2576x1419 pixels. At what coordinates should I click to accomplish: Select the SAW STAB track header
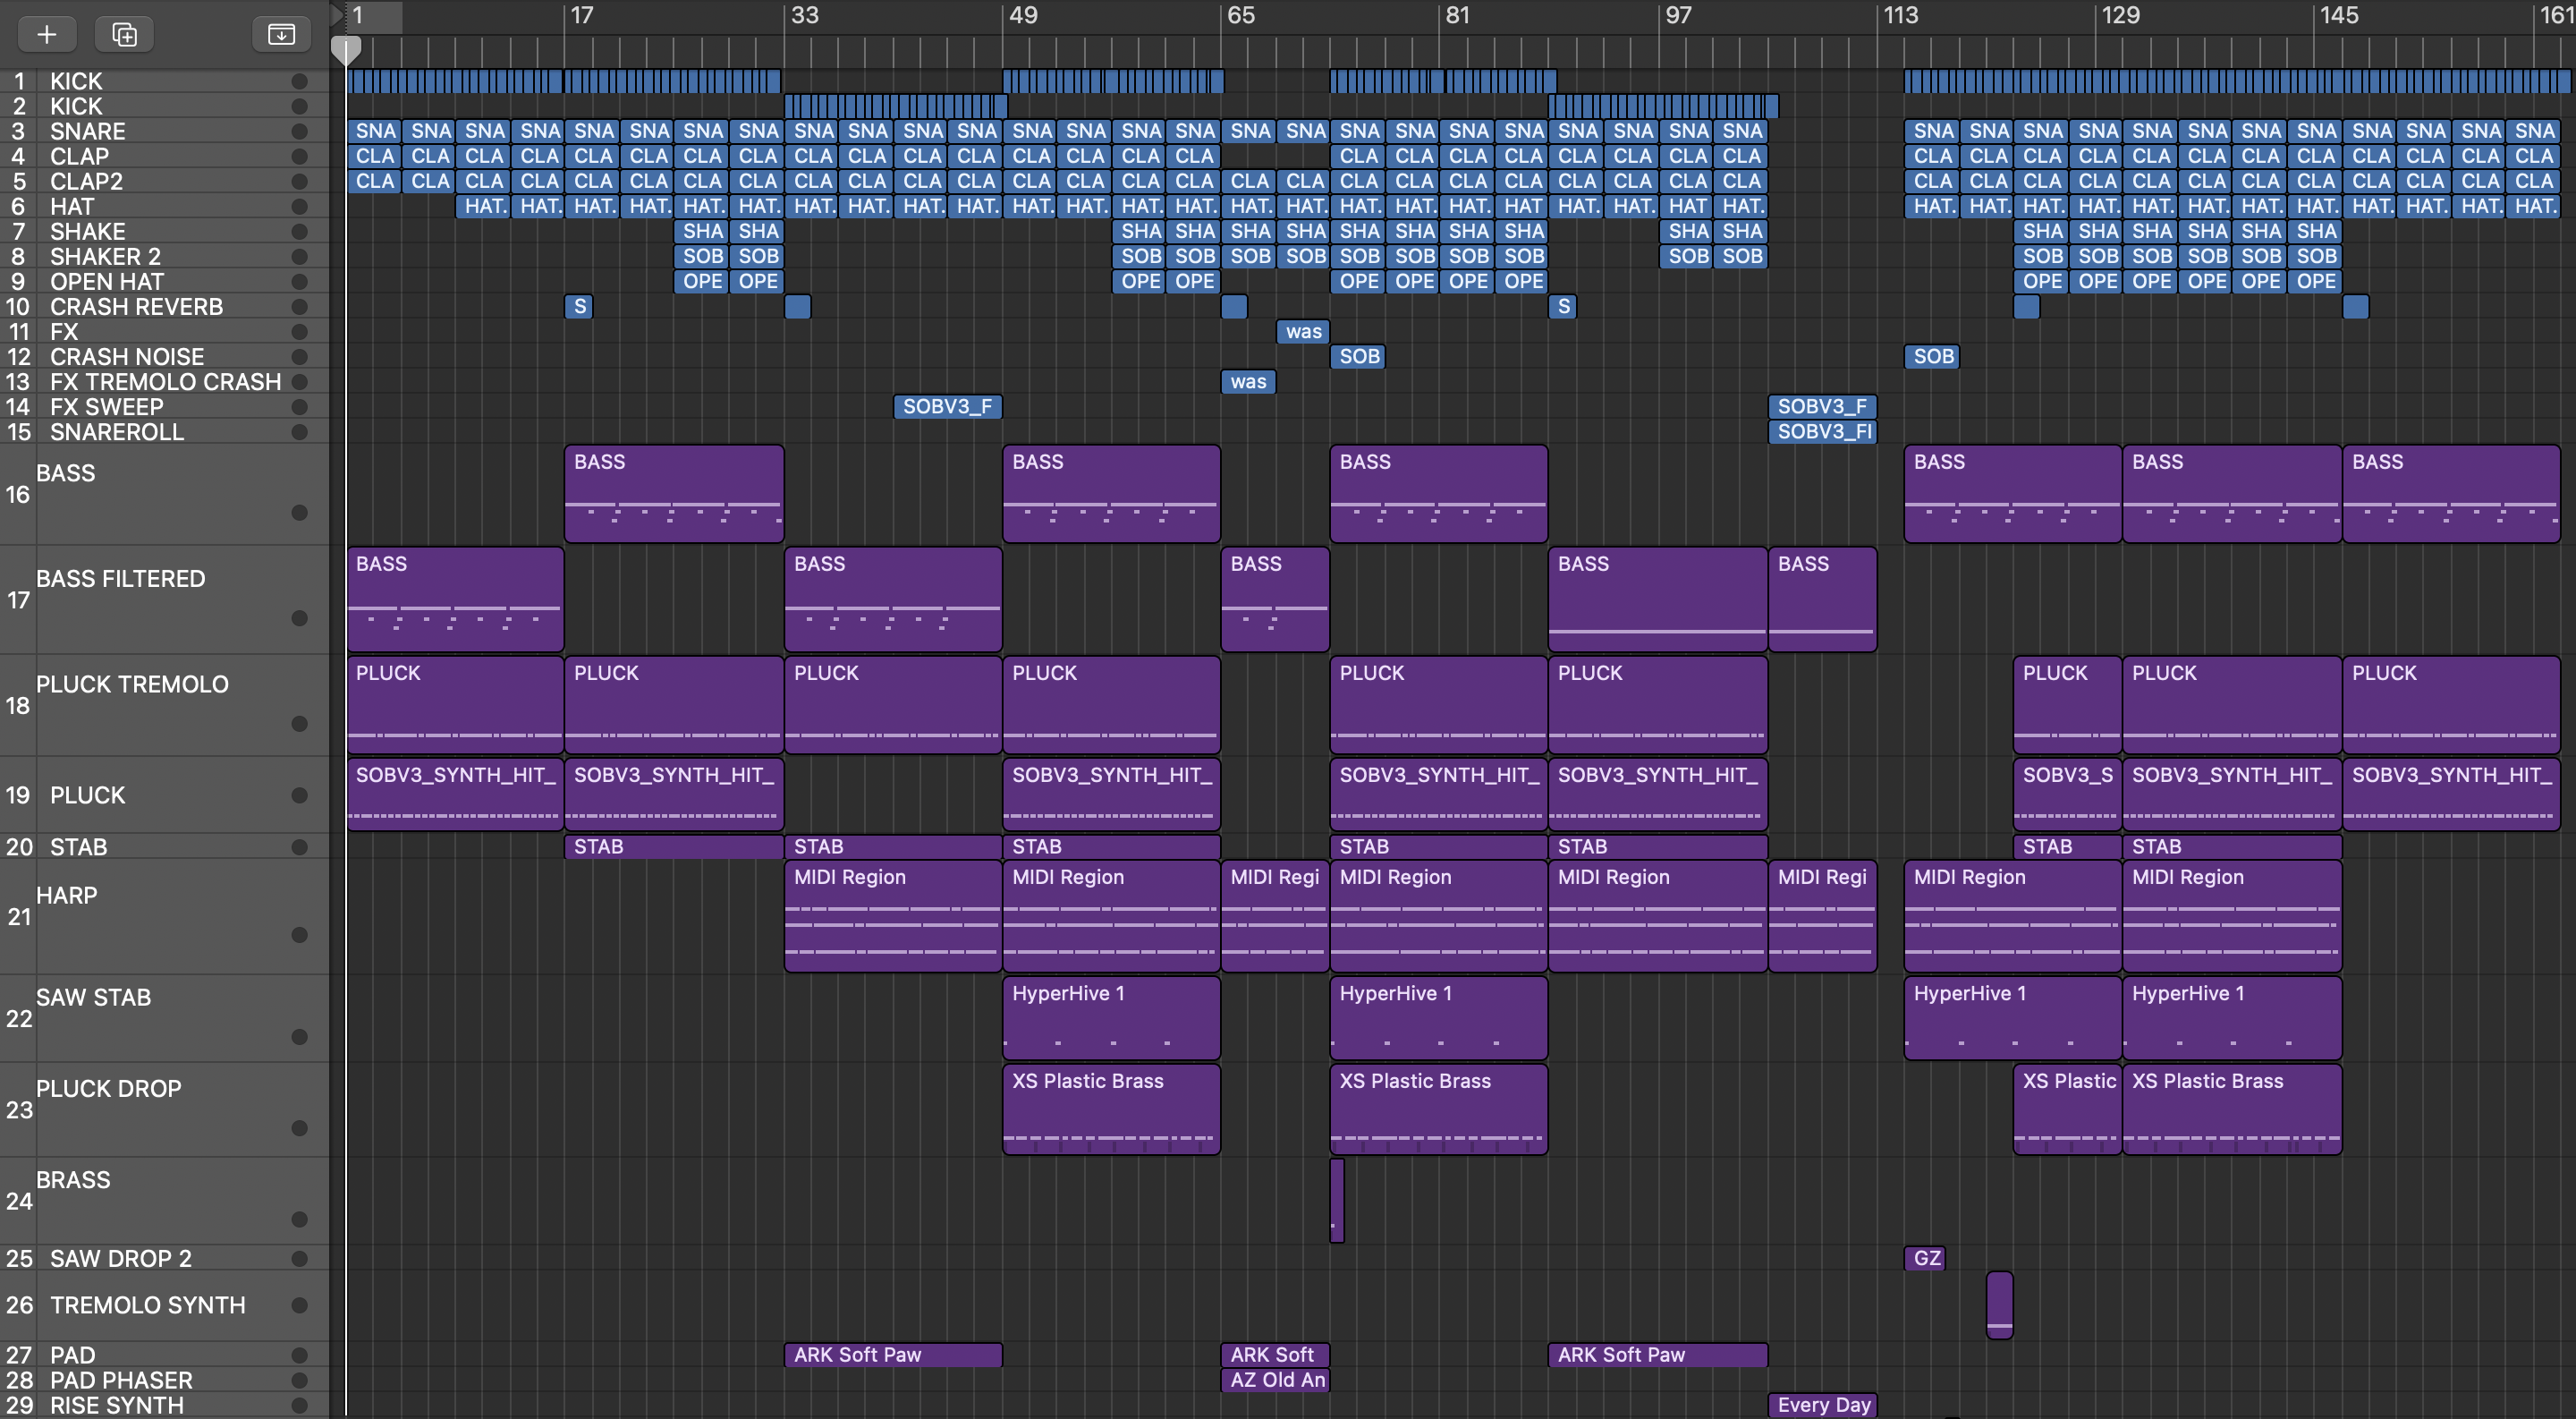[x=94, y=997]
